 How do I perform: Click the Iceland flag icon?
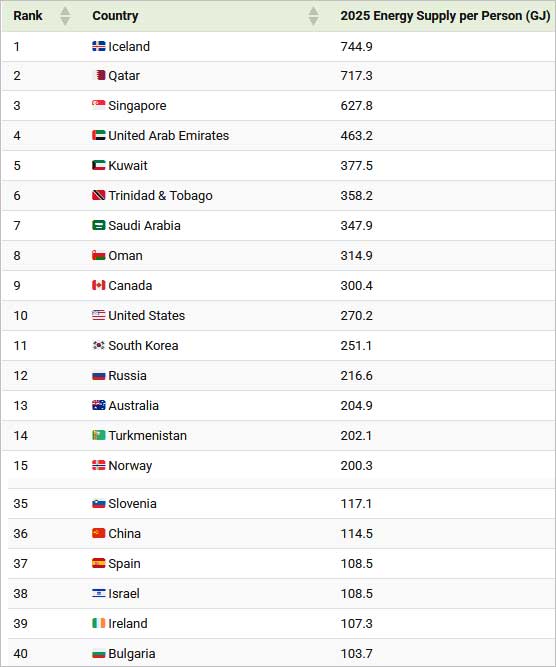click(99, 46)
